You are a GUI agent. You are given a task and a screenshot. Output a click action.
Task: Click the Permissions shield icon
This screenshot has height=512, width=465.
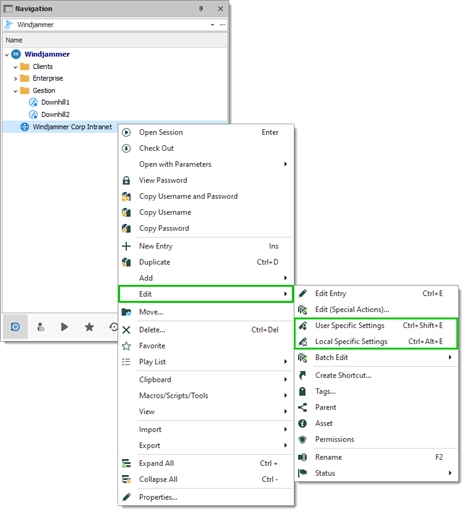click(302, 439)
